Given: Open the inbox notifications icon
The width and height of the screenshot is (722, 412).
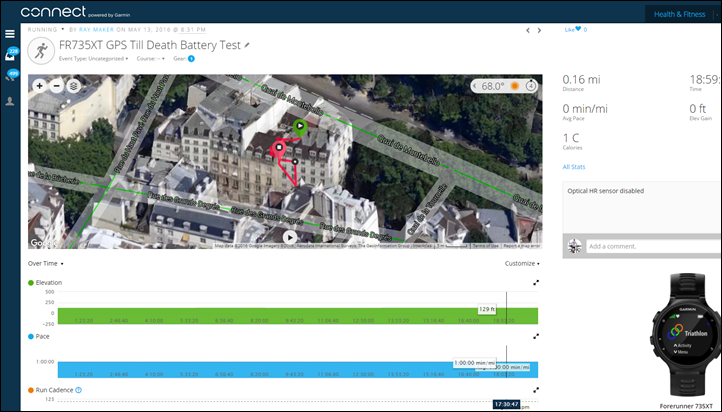Looking at the screenshot, I should 11,57.
